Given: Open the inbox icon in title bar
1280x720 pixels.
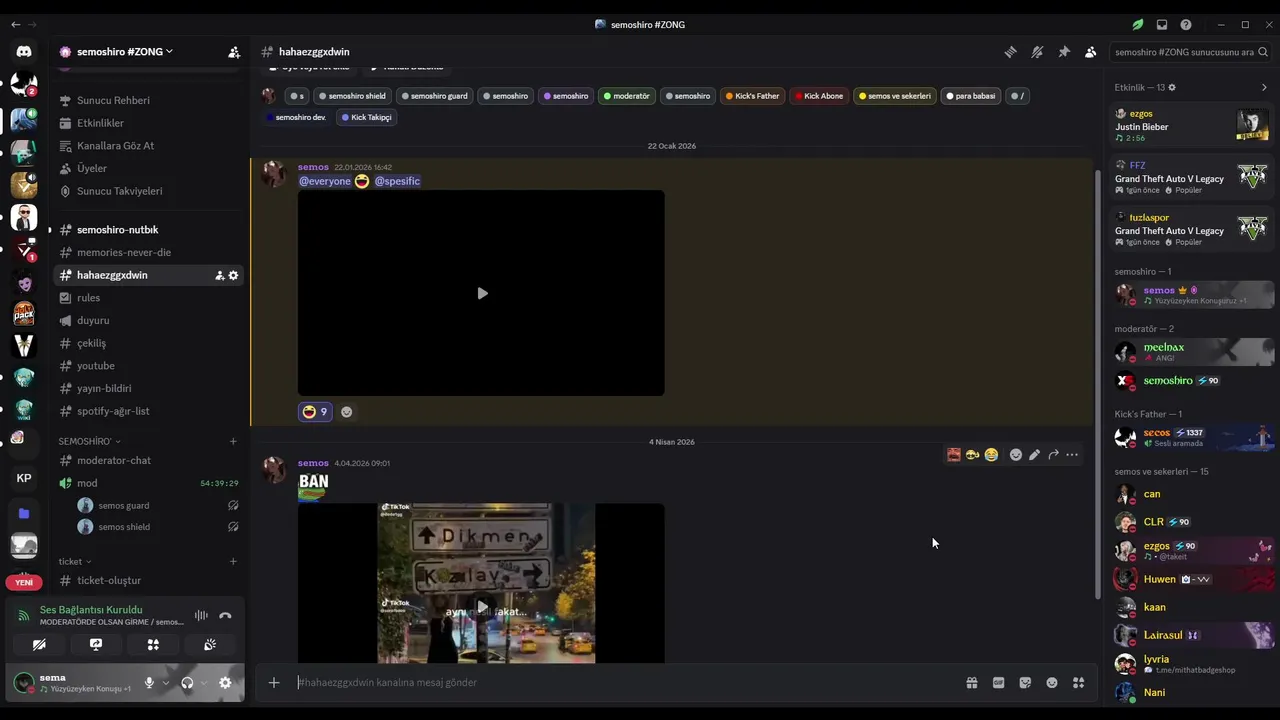Looking at the screenshot, I should 1162,24.
